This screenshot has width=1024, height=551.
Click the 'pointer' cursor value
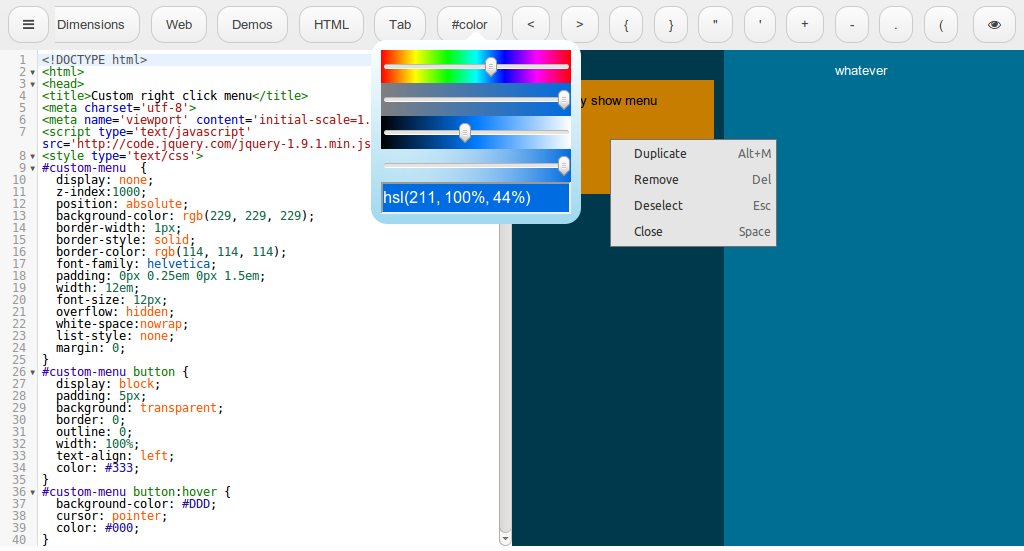click(136, 516)
